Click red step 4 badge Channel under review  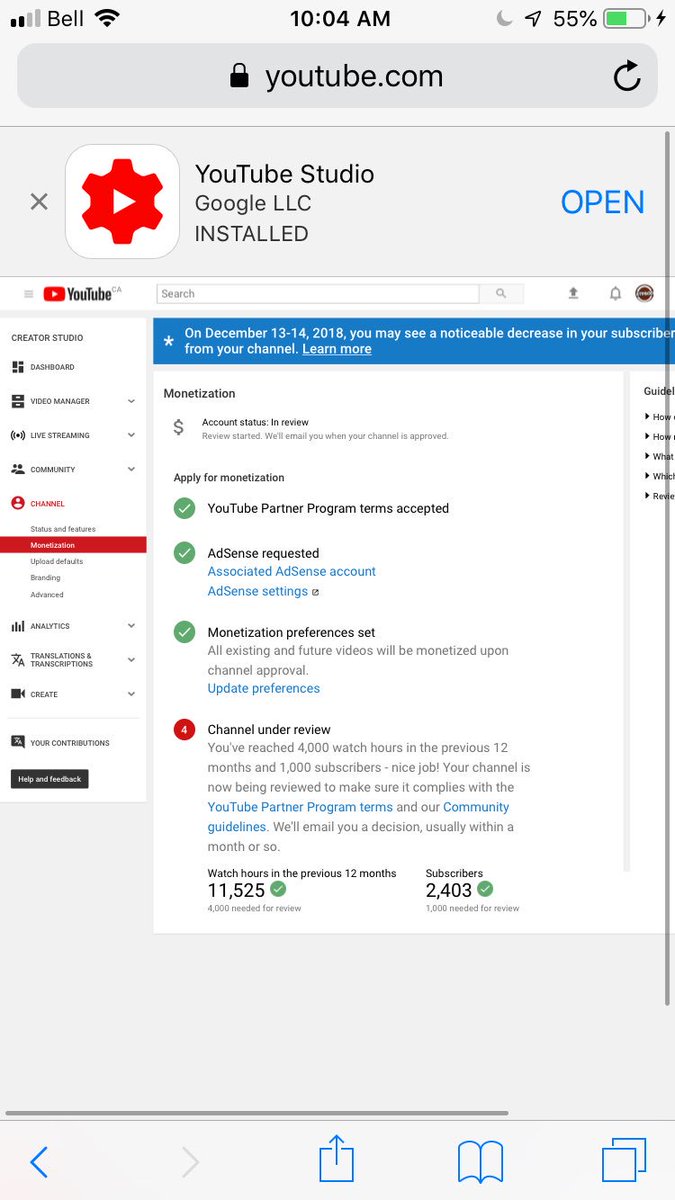184,730
